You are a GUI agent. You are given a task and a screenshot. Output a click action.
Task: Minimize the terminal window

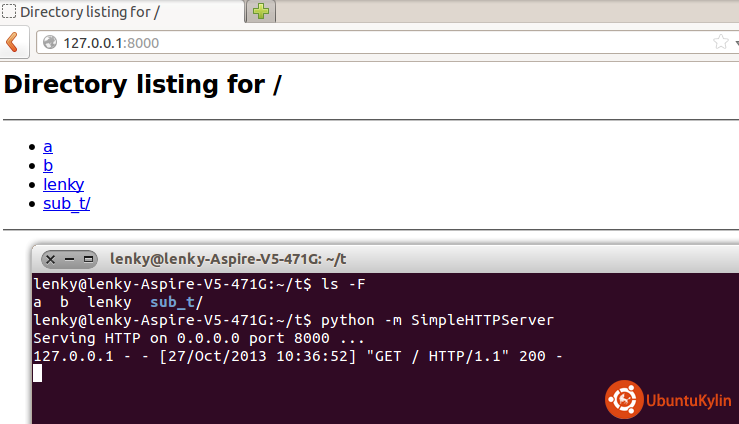(69, 259)
